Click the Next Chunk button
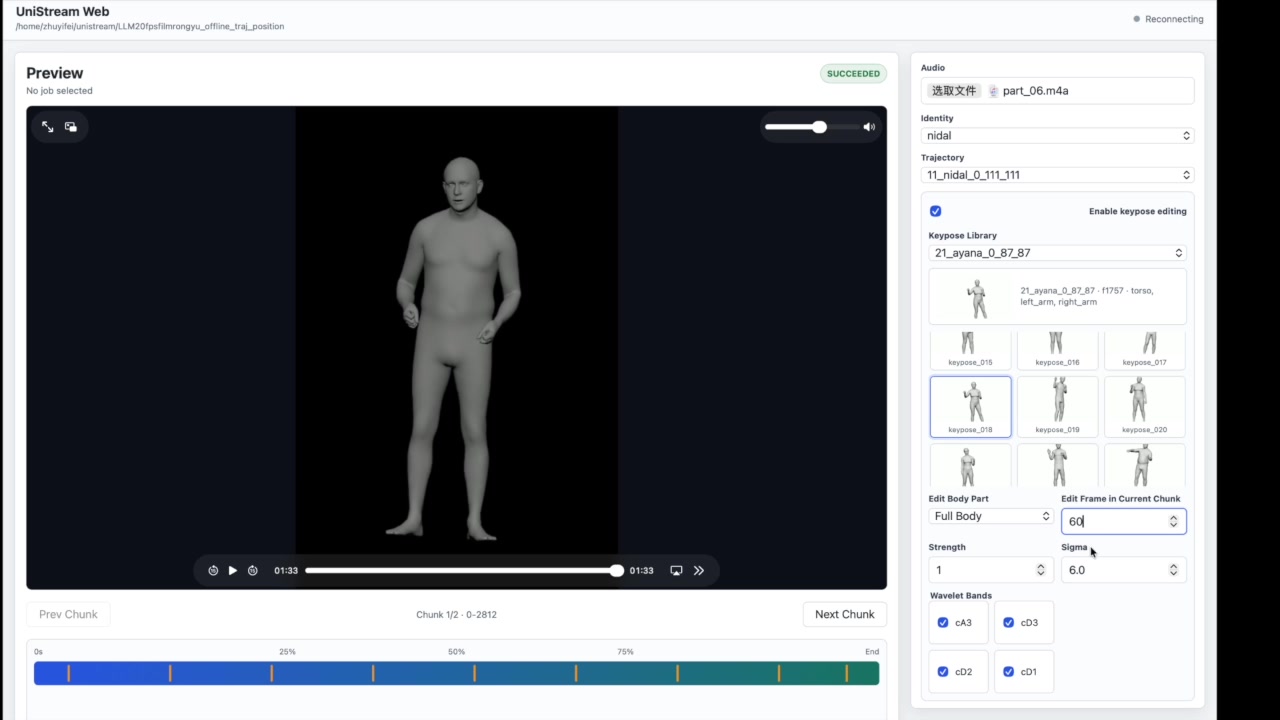The width and height of the screenshot is (1280, 720). 844,614
